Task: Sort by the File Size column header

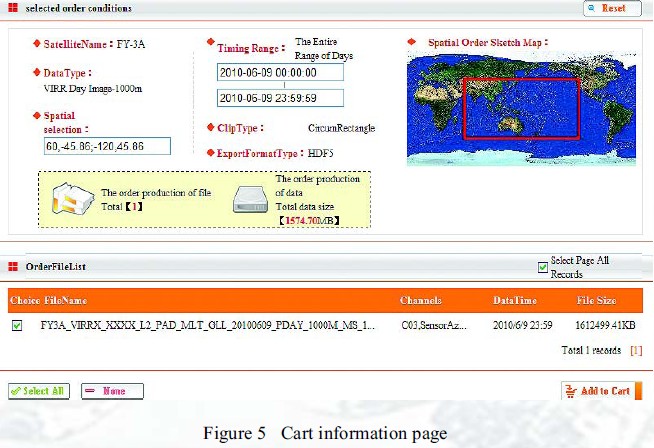Action: click(598, 300)
